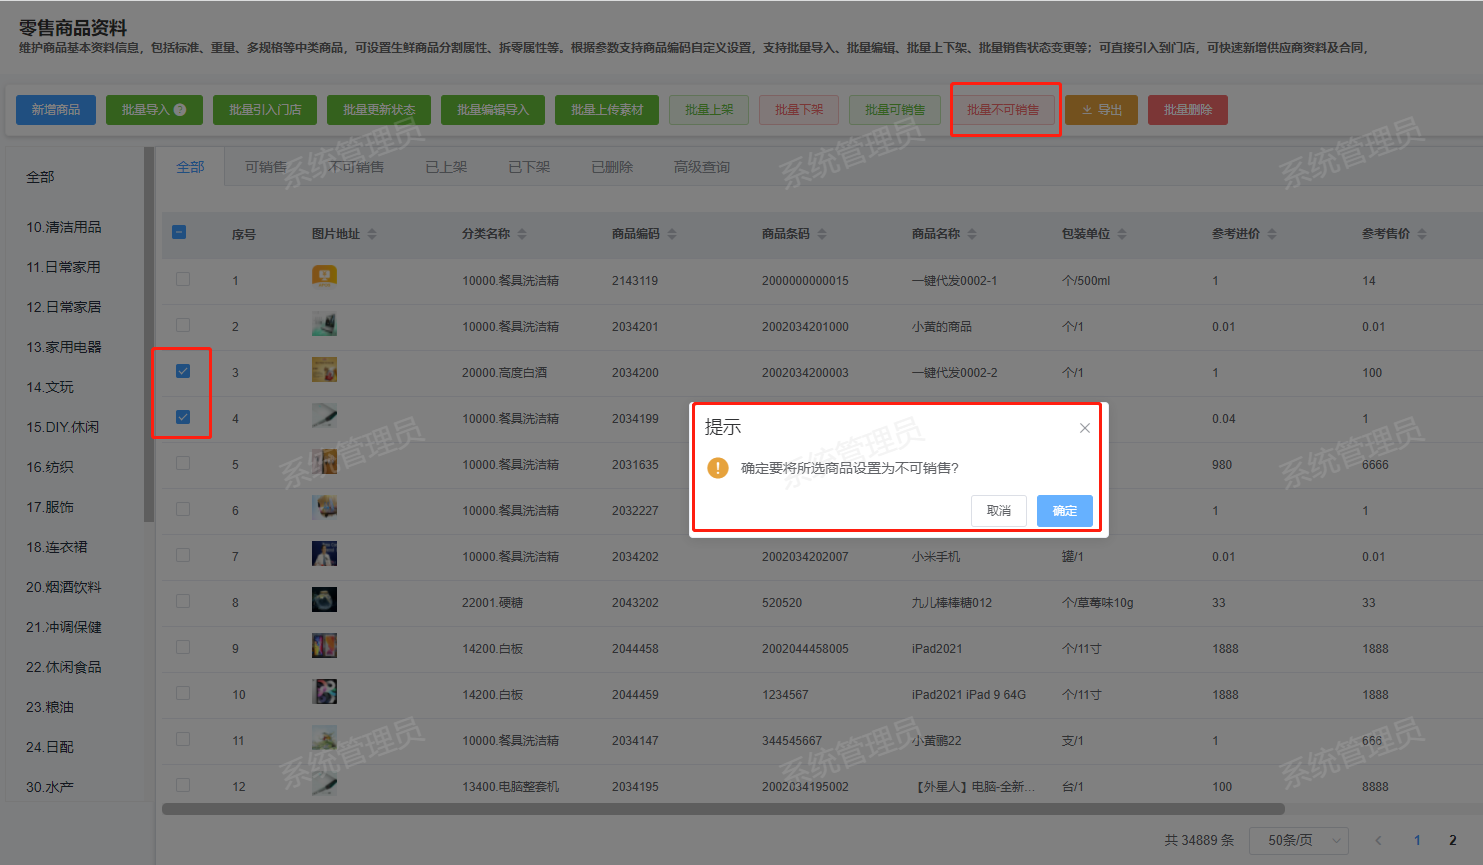The width and height of the screenshot is (1483, 865).
Task: Switch to the 可销售 tab
Action: 266,167
